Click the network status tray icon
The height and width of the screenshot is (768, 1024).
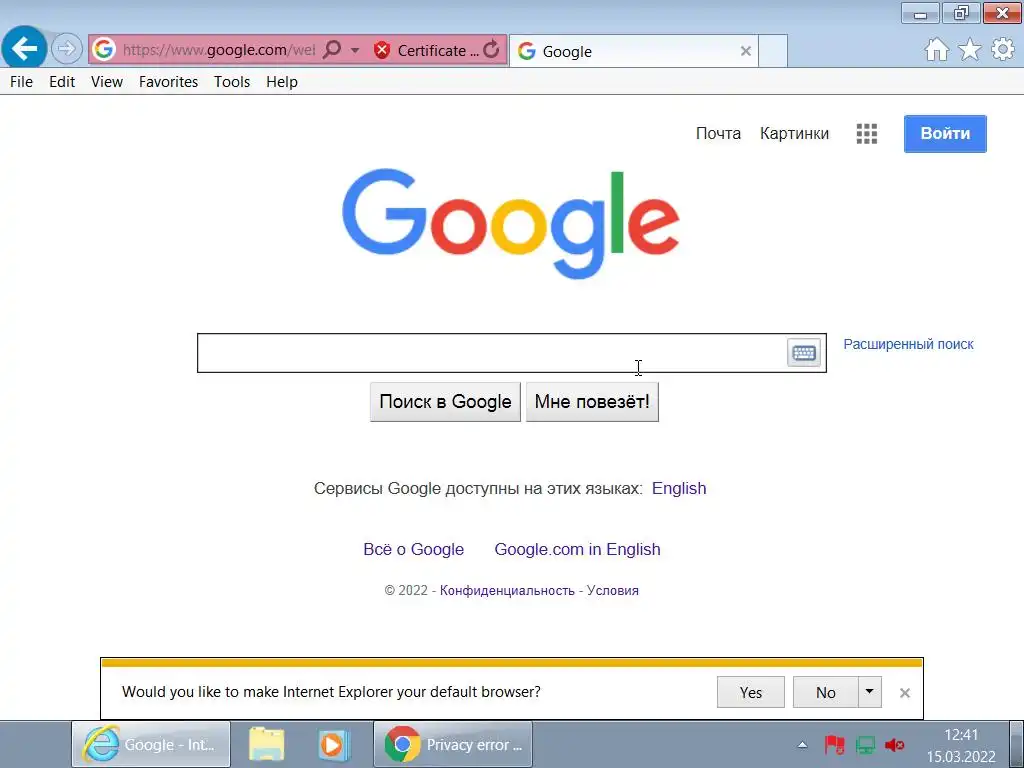pyautogui.click(x=865, y=744)
